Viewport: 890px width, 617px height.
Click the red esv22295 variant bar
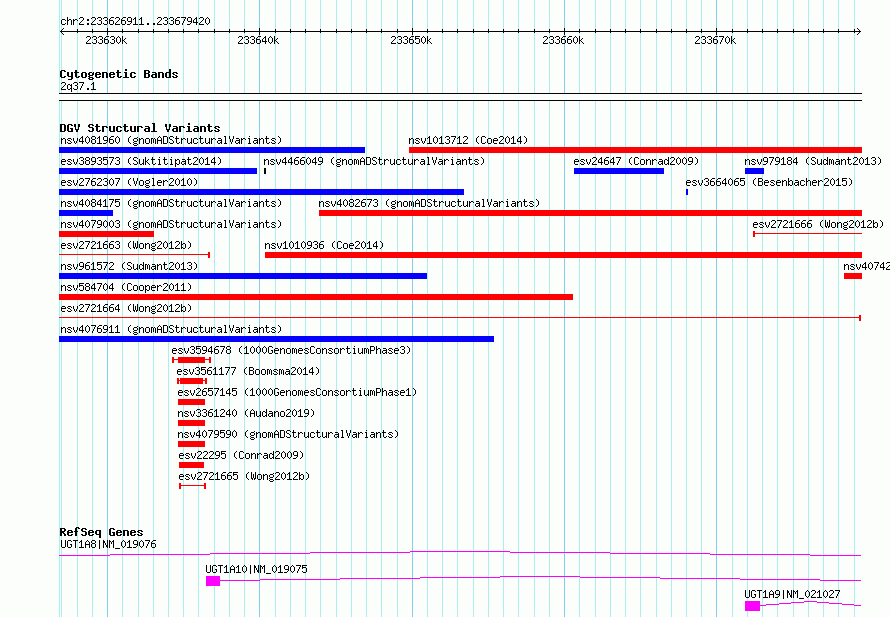tap(191, 465)
